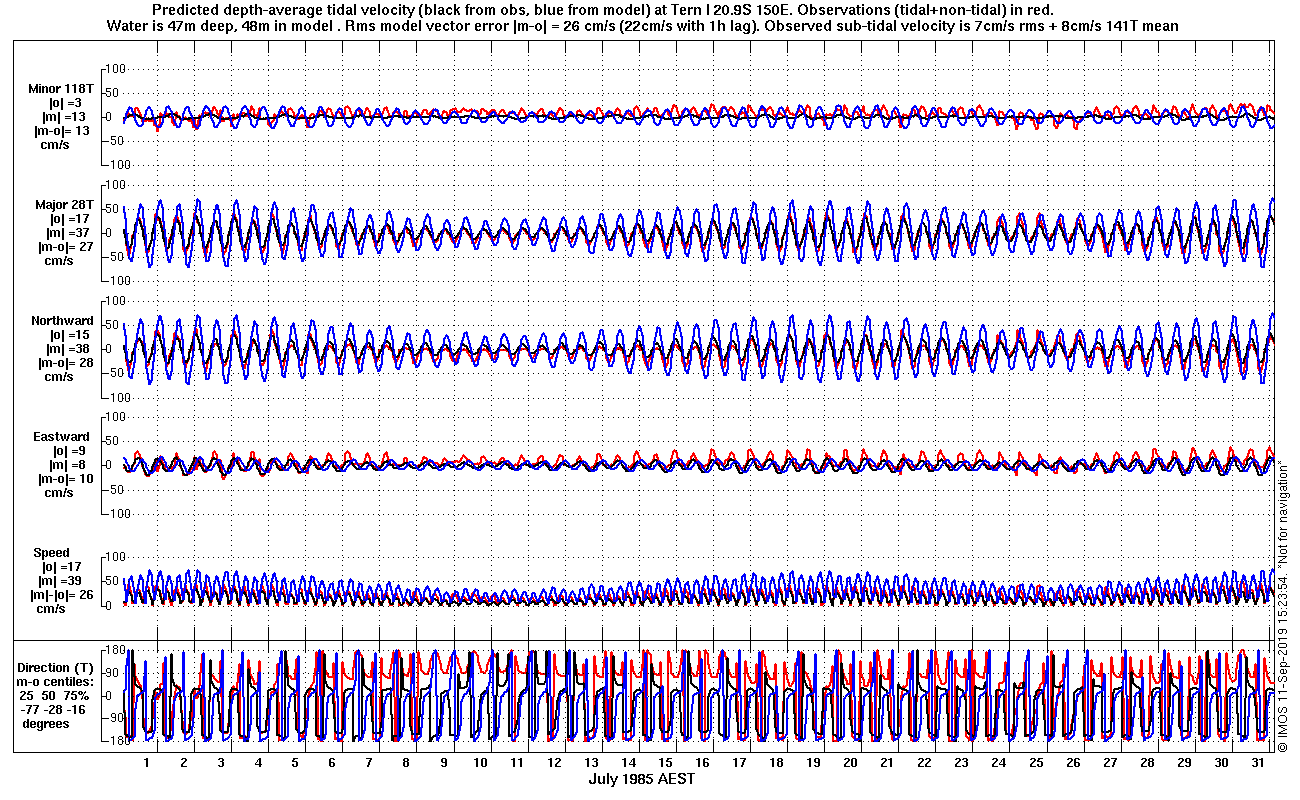
Task: Click the 'Speed' panel label
Action: click(x=52, y=553)
